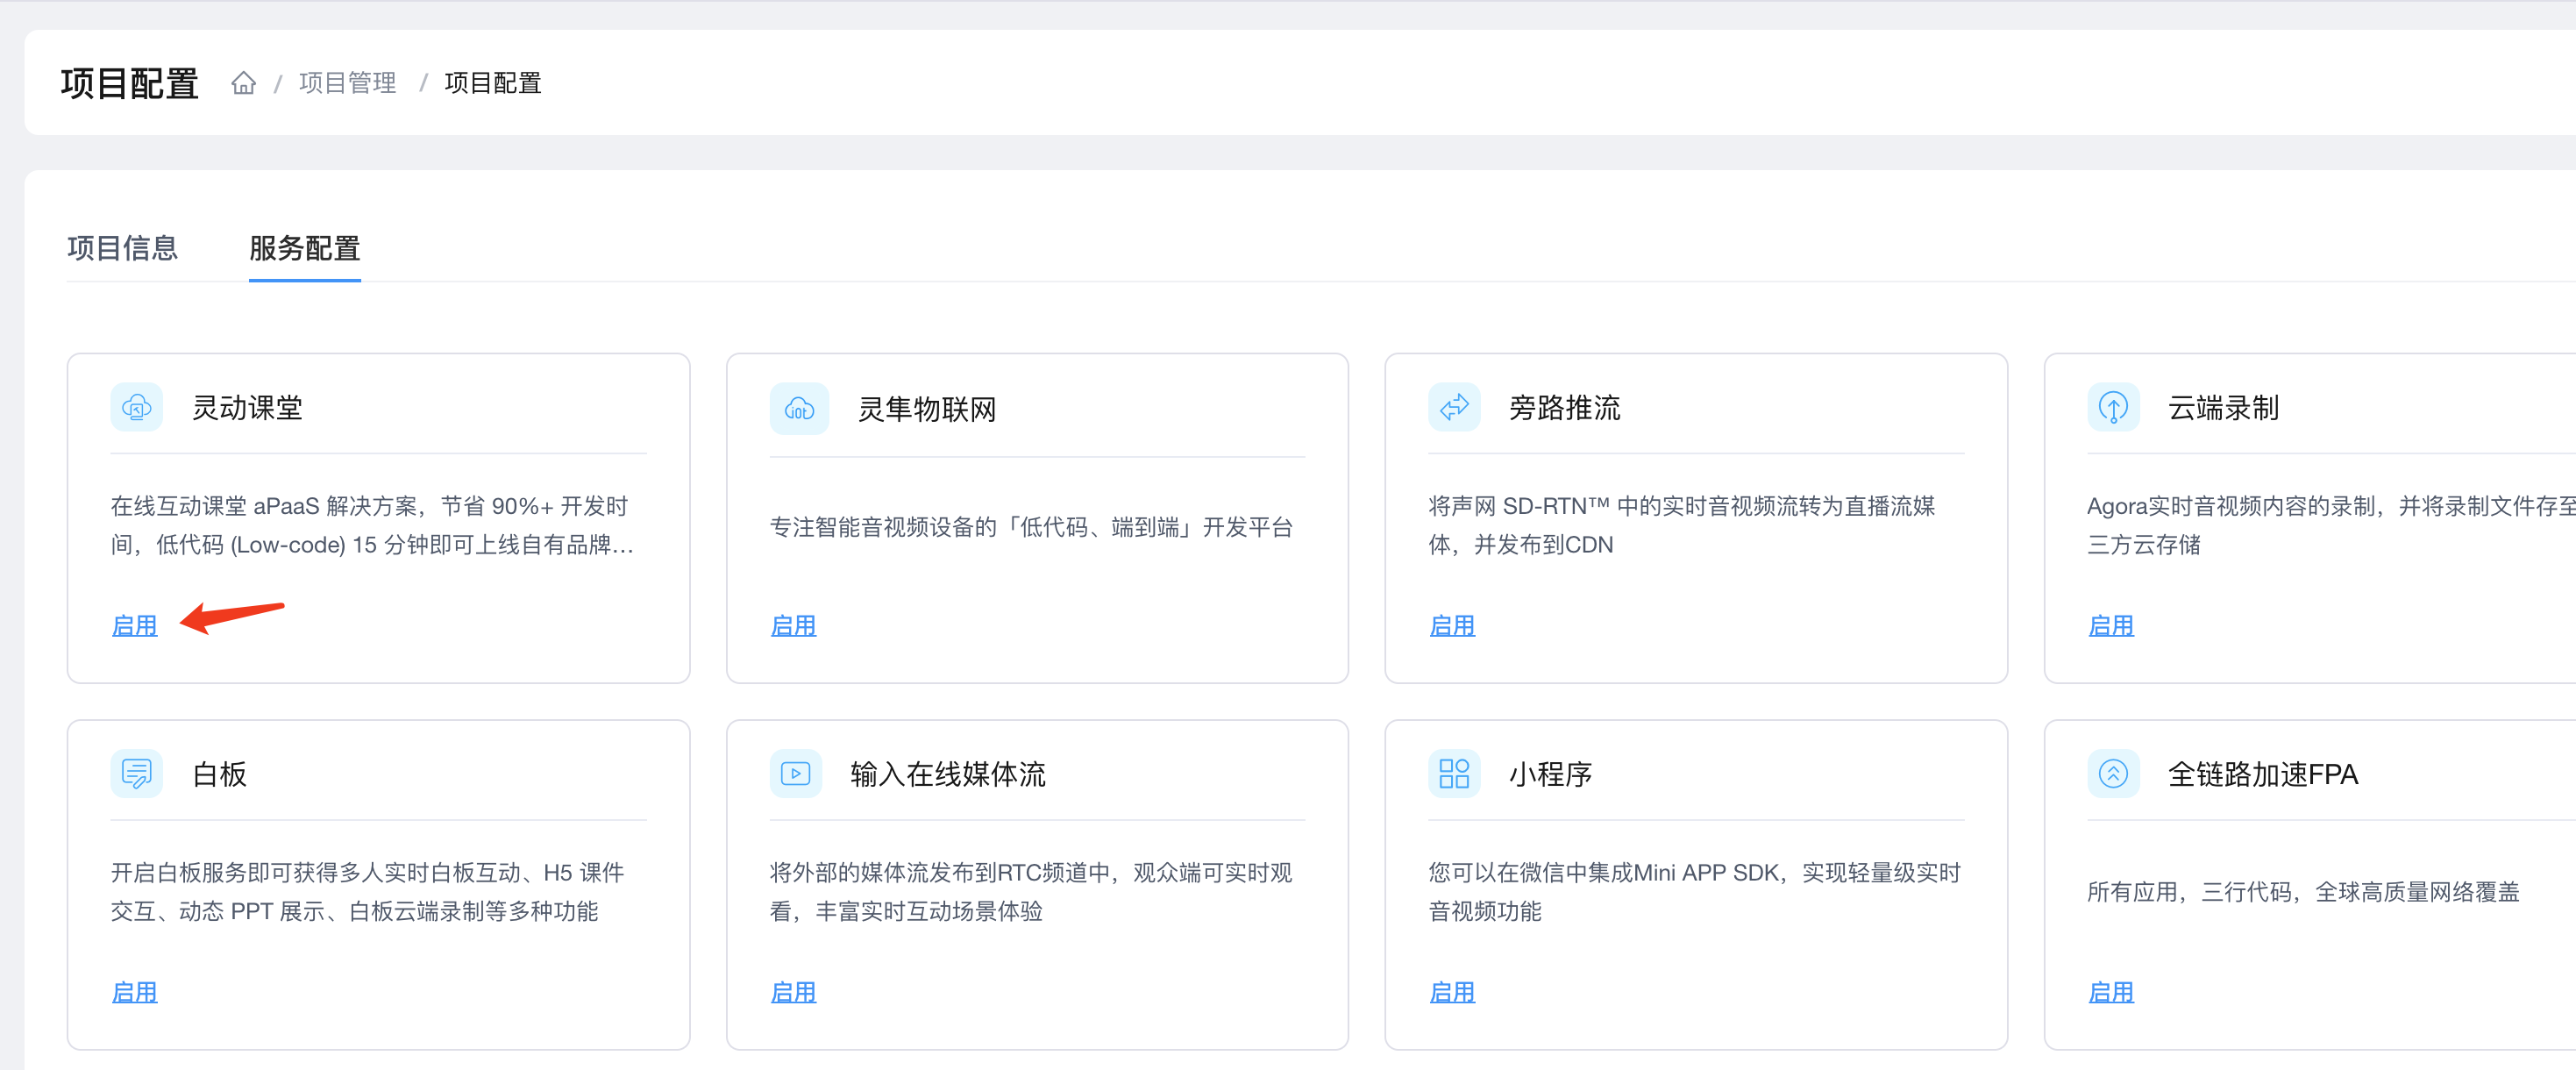The image size is (2576, 1070).
Task: Enable 云端录制 service
Action: tap(2111, 626)
